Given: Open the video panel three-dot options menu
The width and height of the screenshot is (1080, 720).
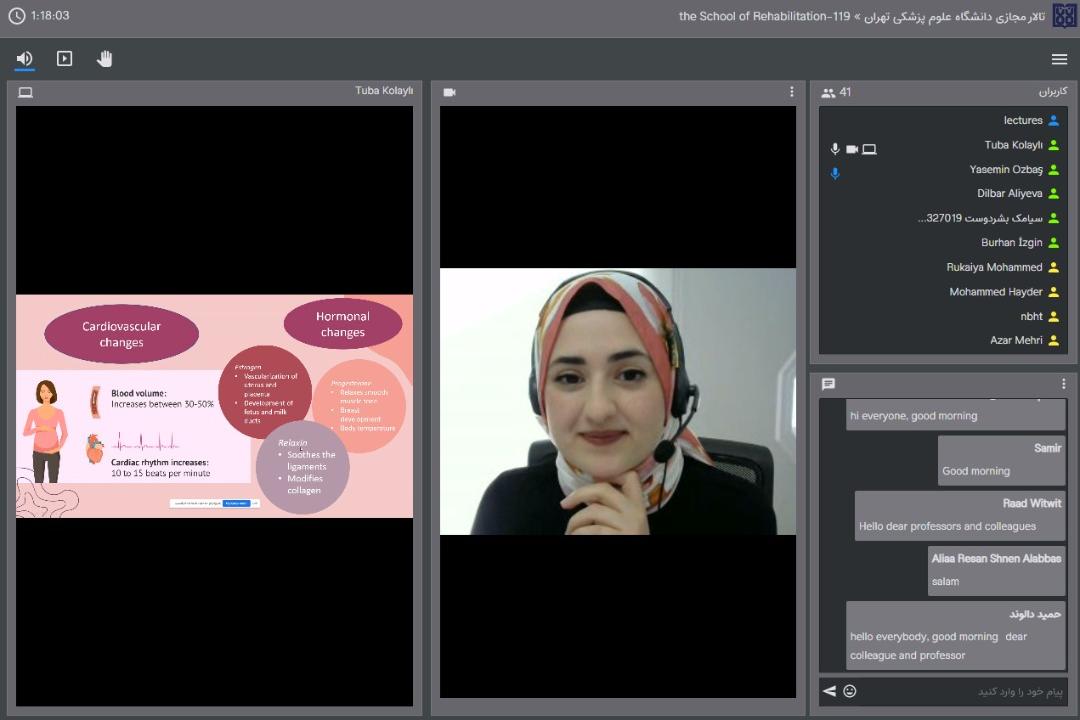Looking at the screenshot, I should click(x=791, y=92).
